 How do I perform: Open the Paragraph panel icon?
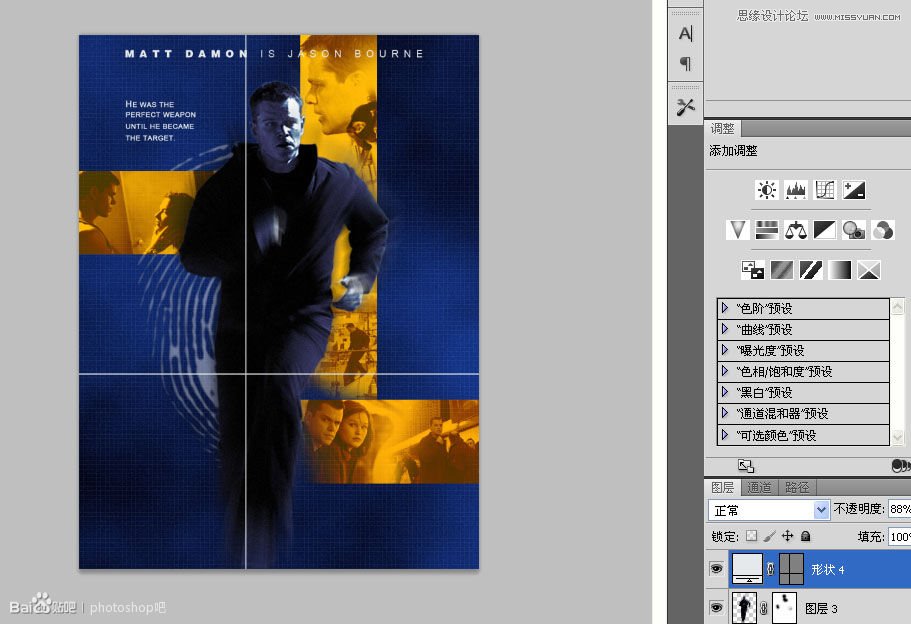[x=684, y=63]
